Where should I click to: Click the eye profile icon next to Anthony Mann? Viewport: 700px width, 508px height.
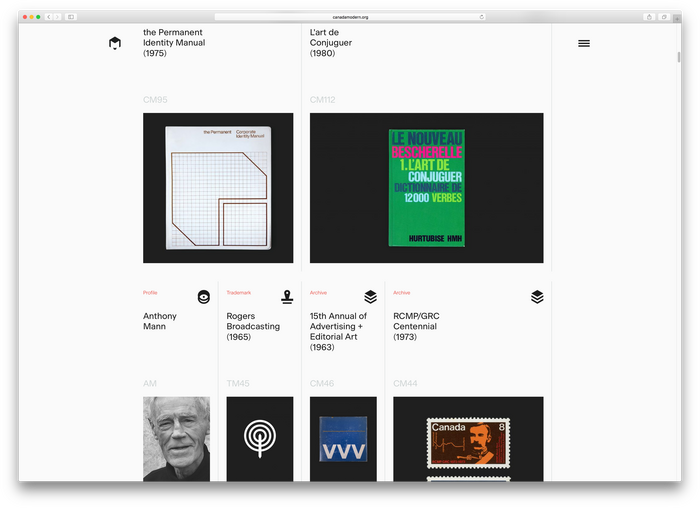[204, 297]
